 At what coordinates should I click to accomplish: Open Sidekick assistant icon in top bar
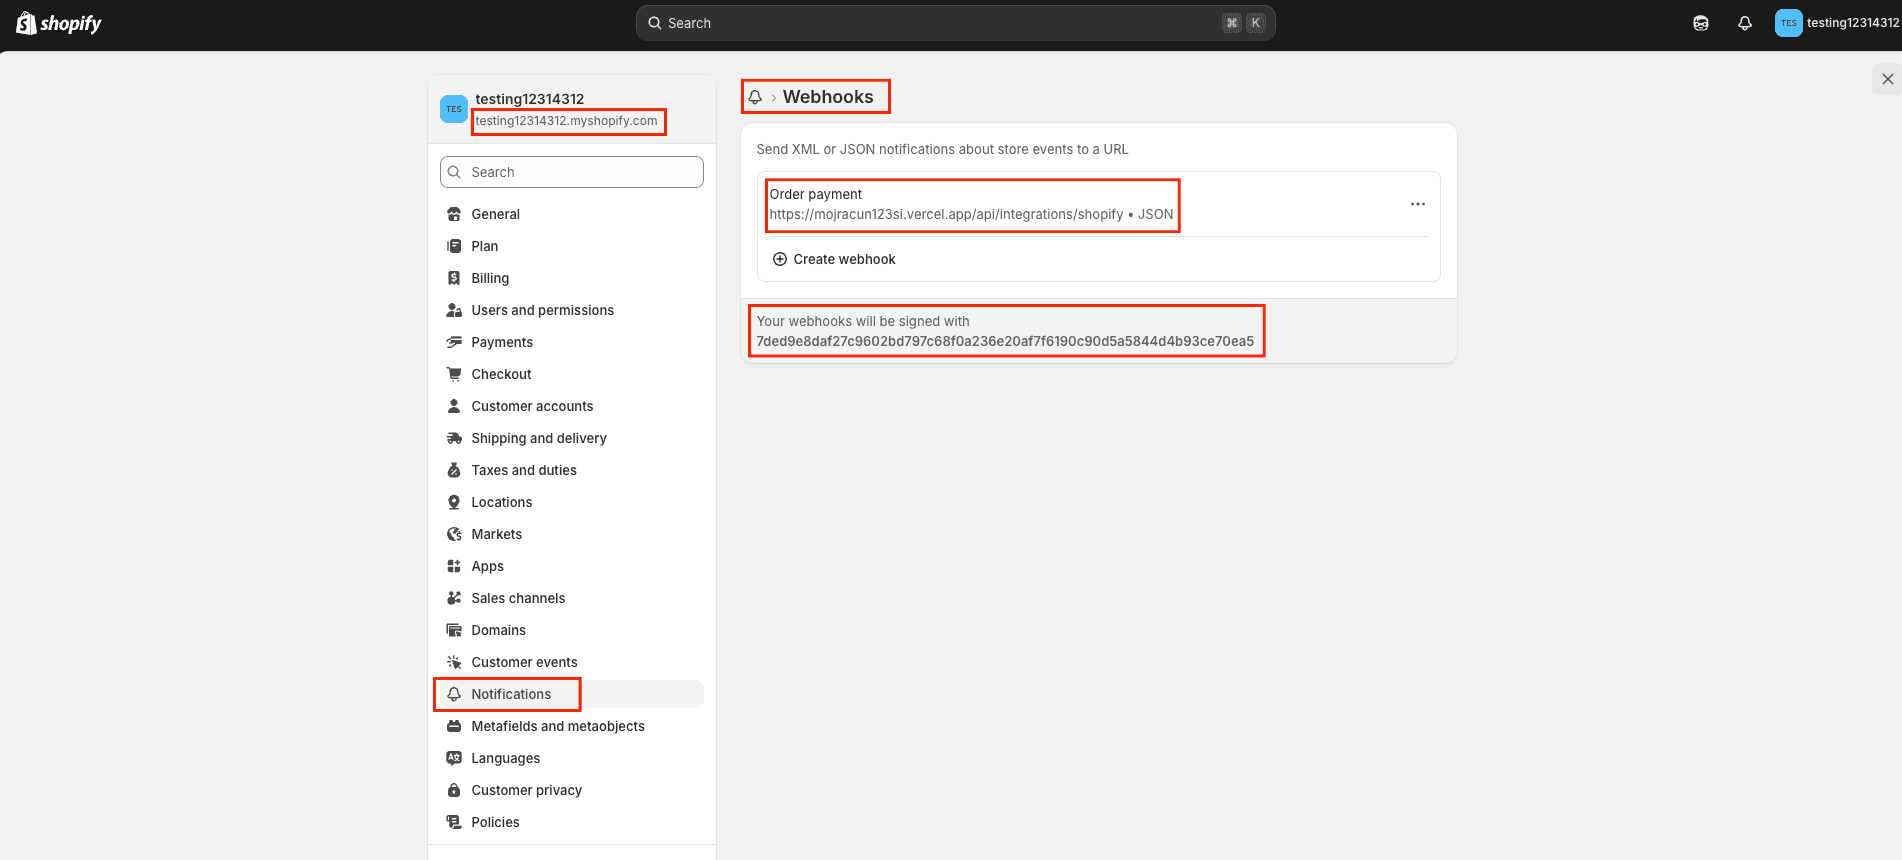1701,23
